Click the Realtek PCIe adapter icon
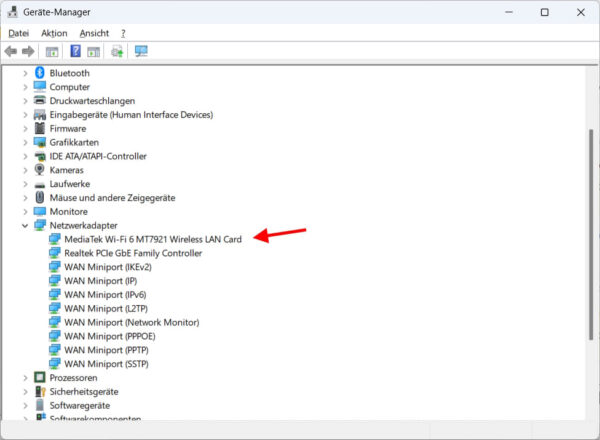The image size is (600, 440). [55, 253]
